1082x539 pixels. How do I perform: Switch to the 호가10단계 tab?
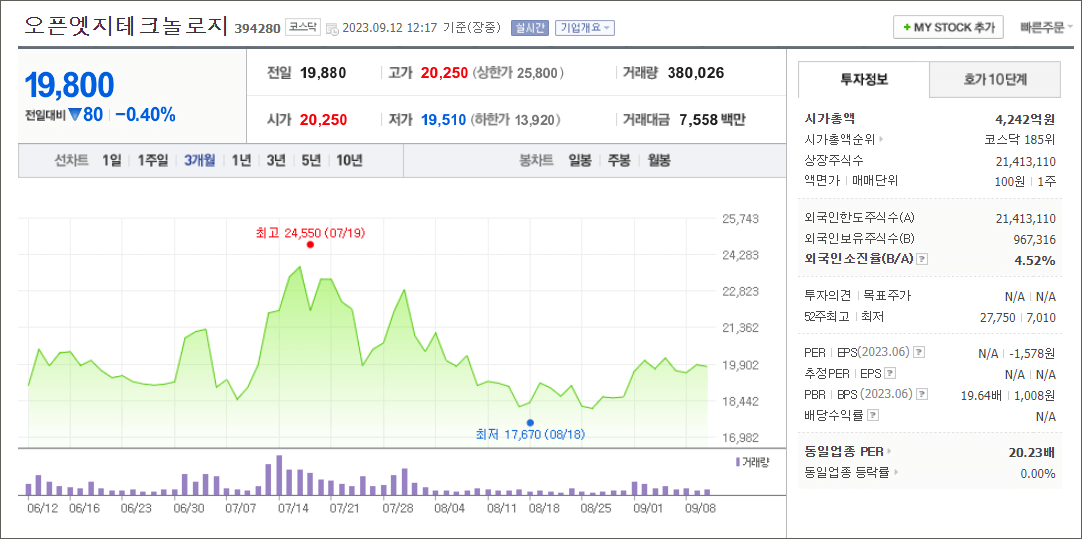995,79
